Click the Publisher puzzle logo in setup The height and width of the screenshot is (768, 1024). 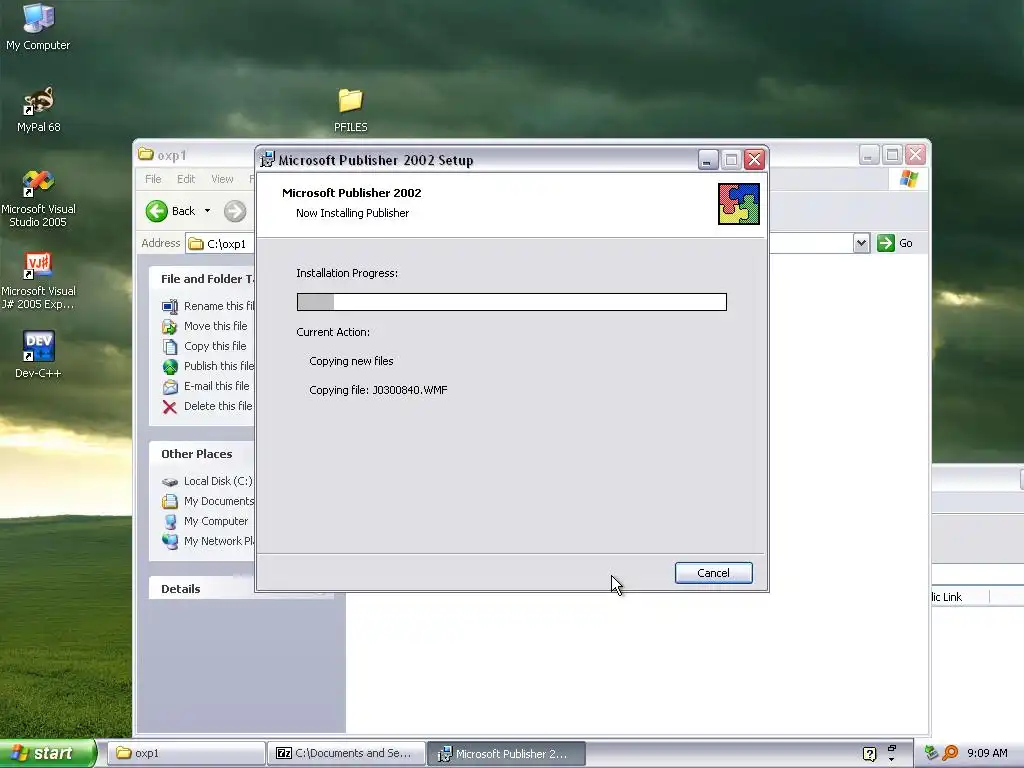click(739, 204)
